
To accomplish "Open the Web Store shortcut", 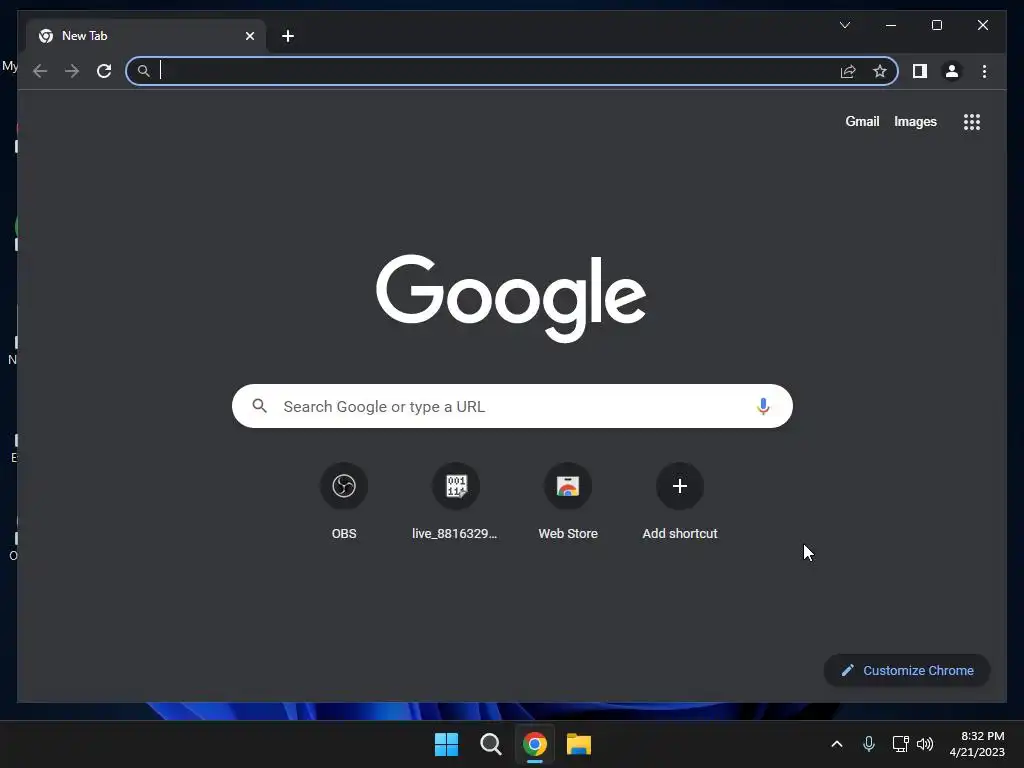I will (x=568, y=486).
